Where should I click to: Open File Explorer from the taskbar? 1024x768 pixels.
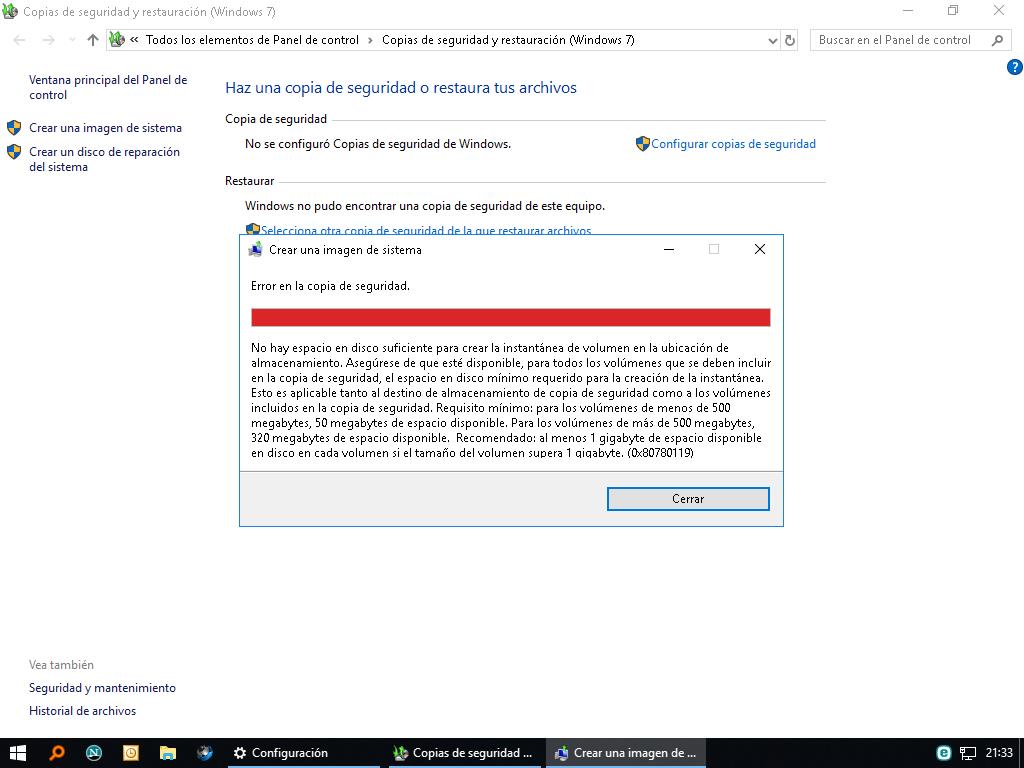(x=168, y=753)
